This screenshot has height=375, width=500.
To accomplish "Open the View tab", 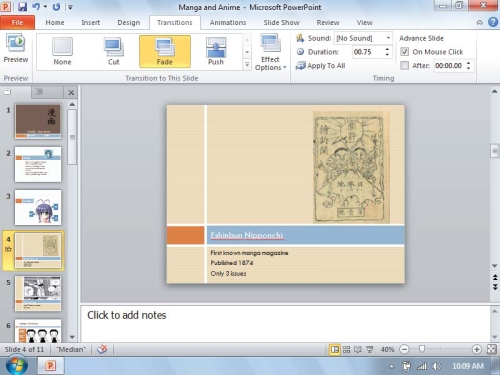I will pyautogui.click(x=364, y=22).
